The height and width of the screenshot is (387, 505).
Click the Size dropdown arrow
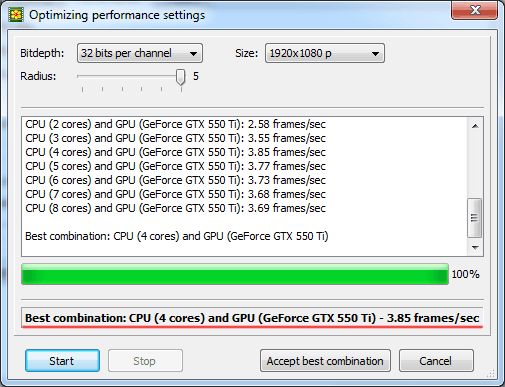pyautogui.click(x=375, y=54)
